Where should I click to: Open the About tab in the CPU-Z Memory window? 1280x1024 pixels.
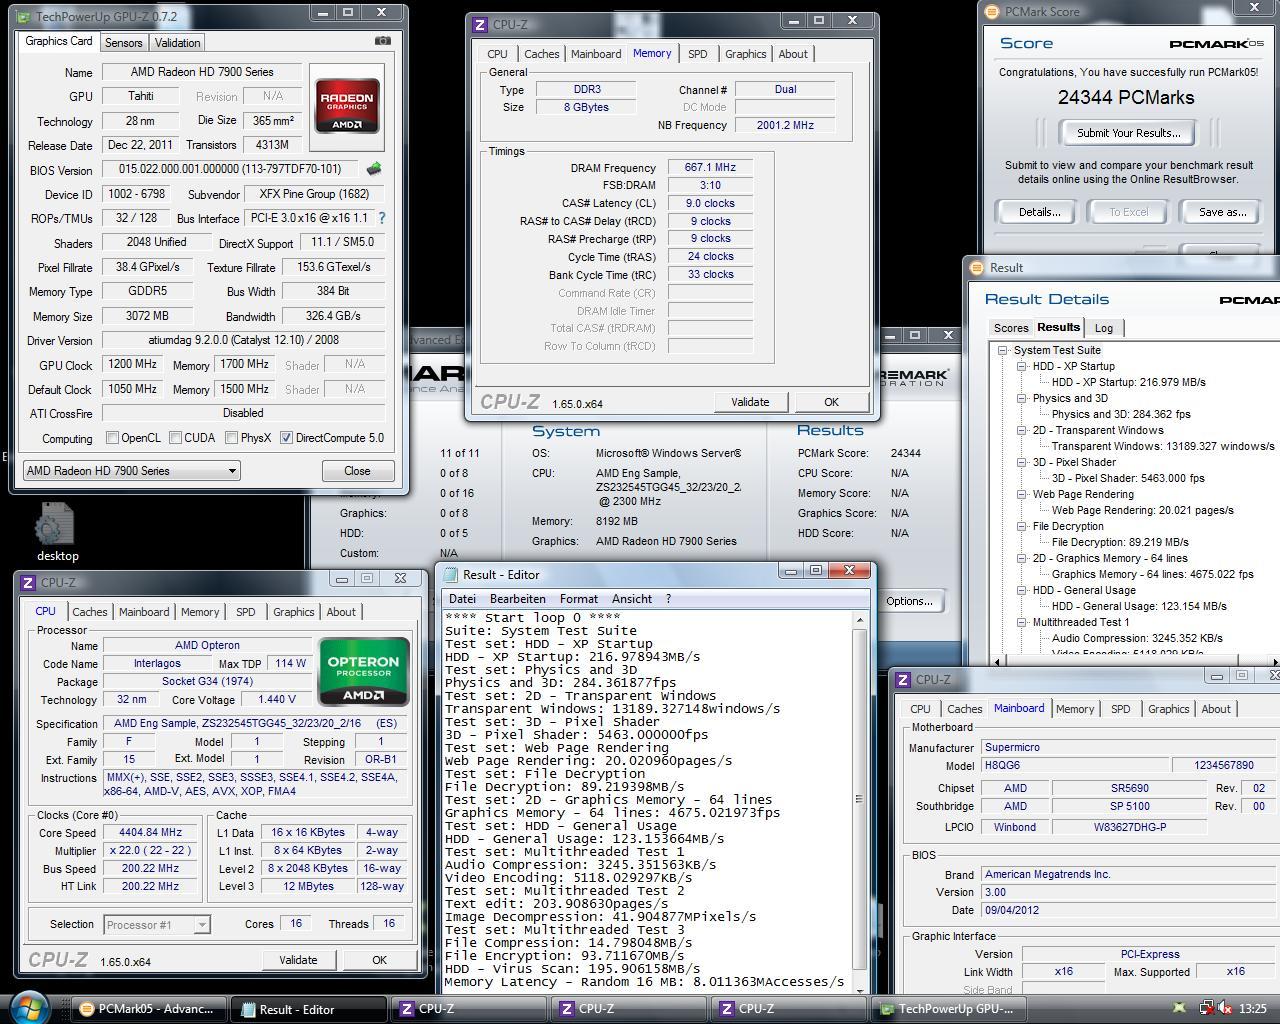pyautogui.click(x=793, y=54)
